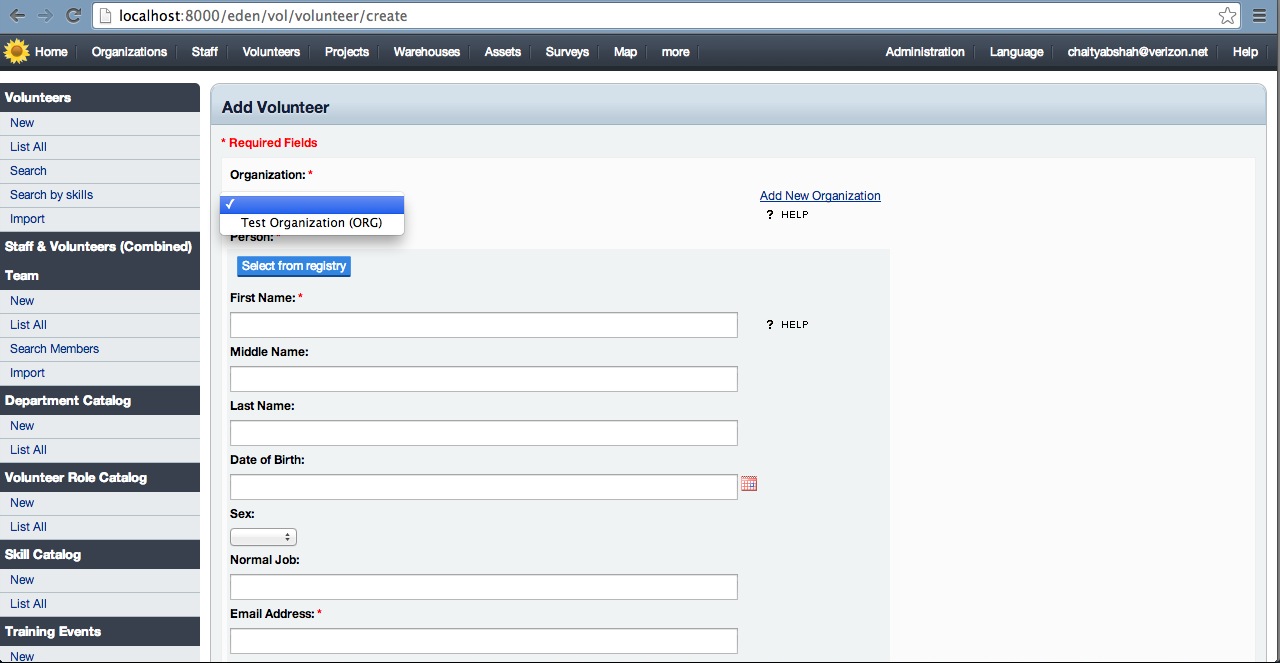Viewport: 1280px width, 663px height.
Task: Open the Chrome hamburger menu
Action: [1260, 16]
